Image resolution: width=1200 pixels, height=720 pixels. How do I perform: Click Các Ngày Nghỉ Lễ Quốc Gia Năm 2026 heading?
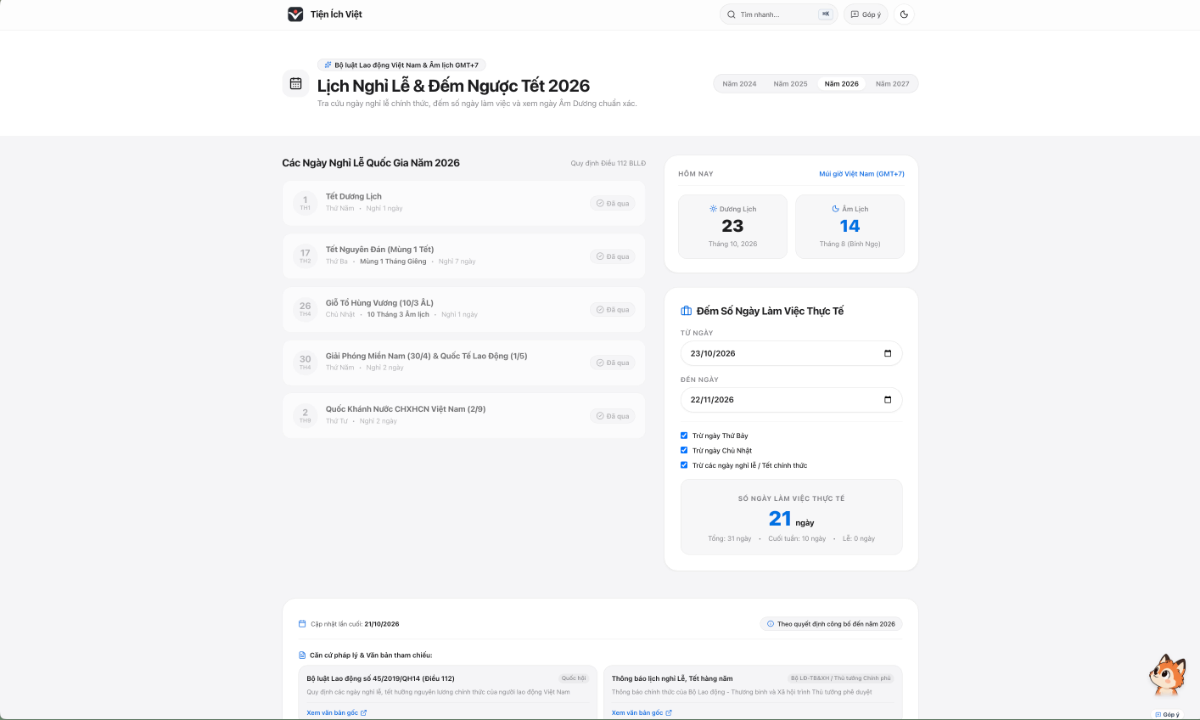371,162
